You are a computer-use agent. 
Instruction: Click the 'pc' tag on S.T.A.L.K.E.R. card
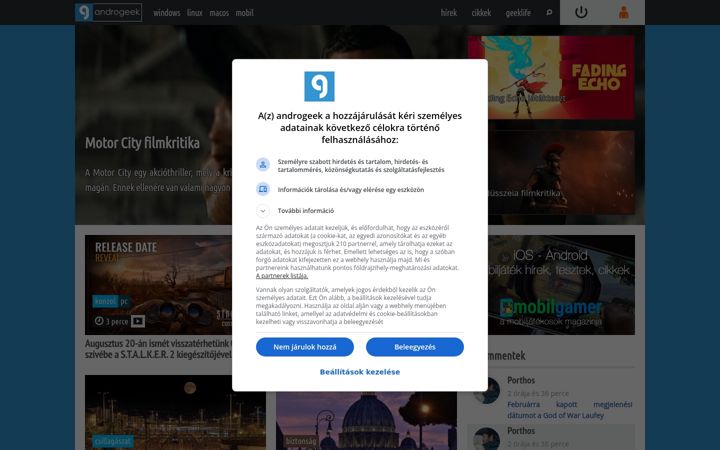pyautogui.click(x=124, y=302)
